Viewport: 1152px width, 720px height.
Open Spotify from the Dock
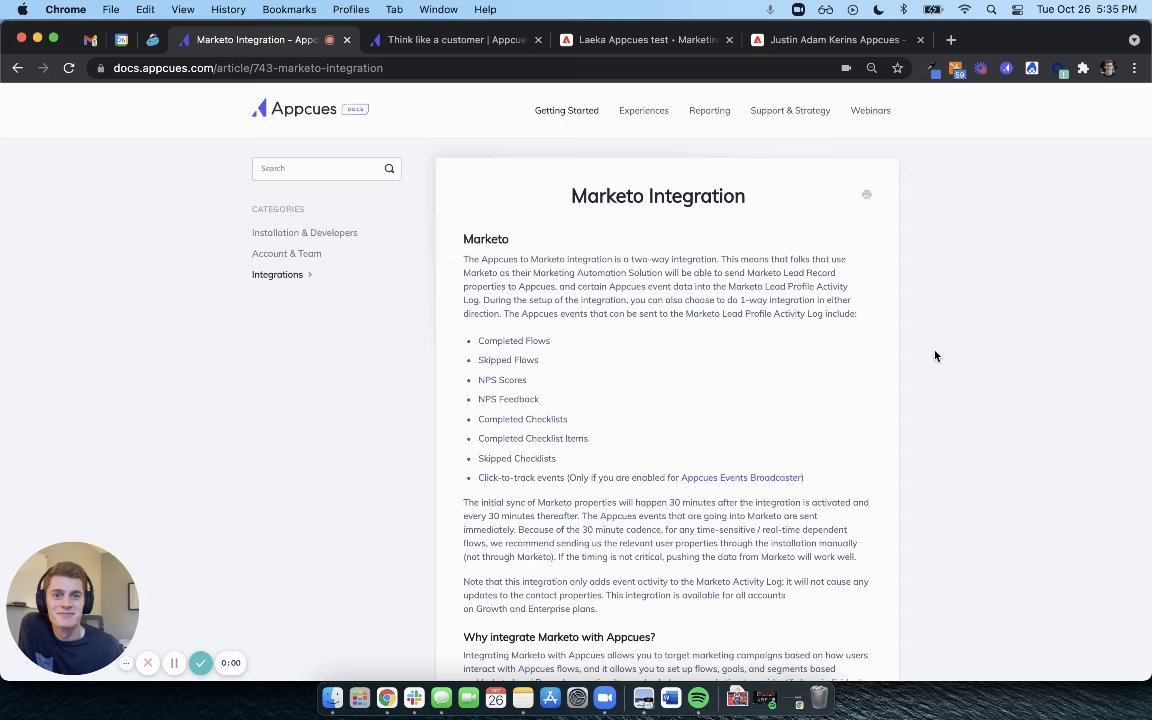click(698, 697)
